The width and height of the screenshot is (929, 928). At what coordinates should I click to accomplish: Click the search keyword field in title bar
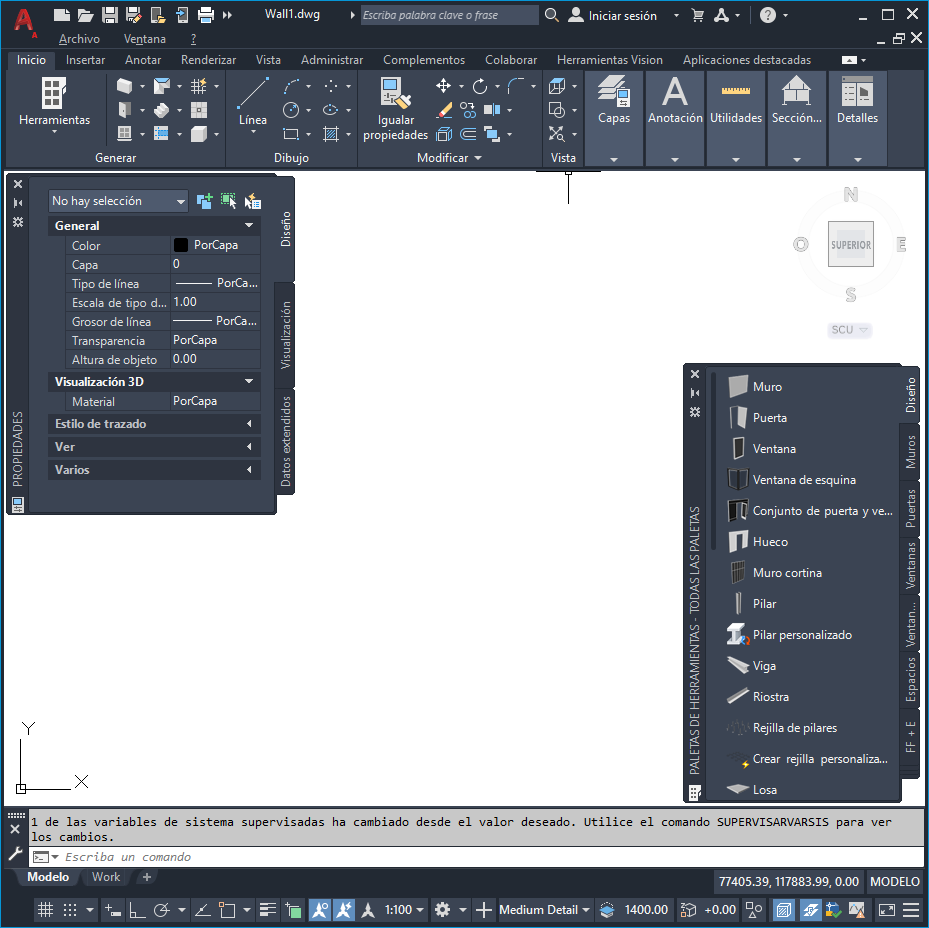(450, 15)
